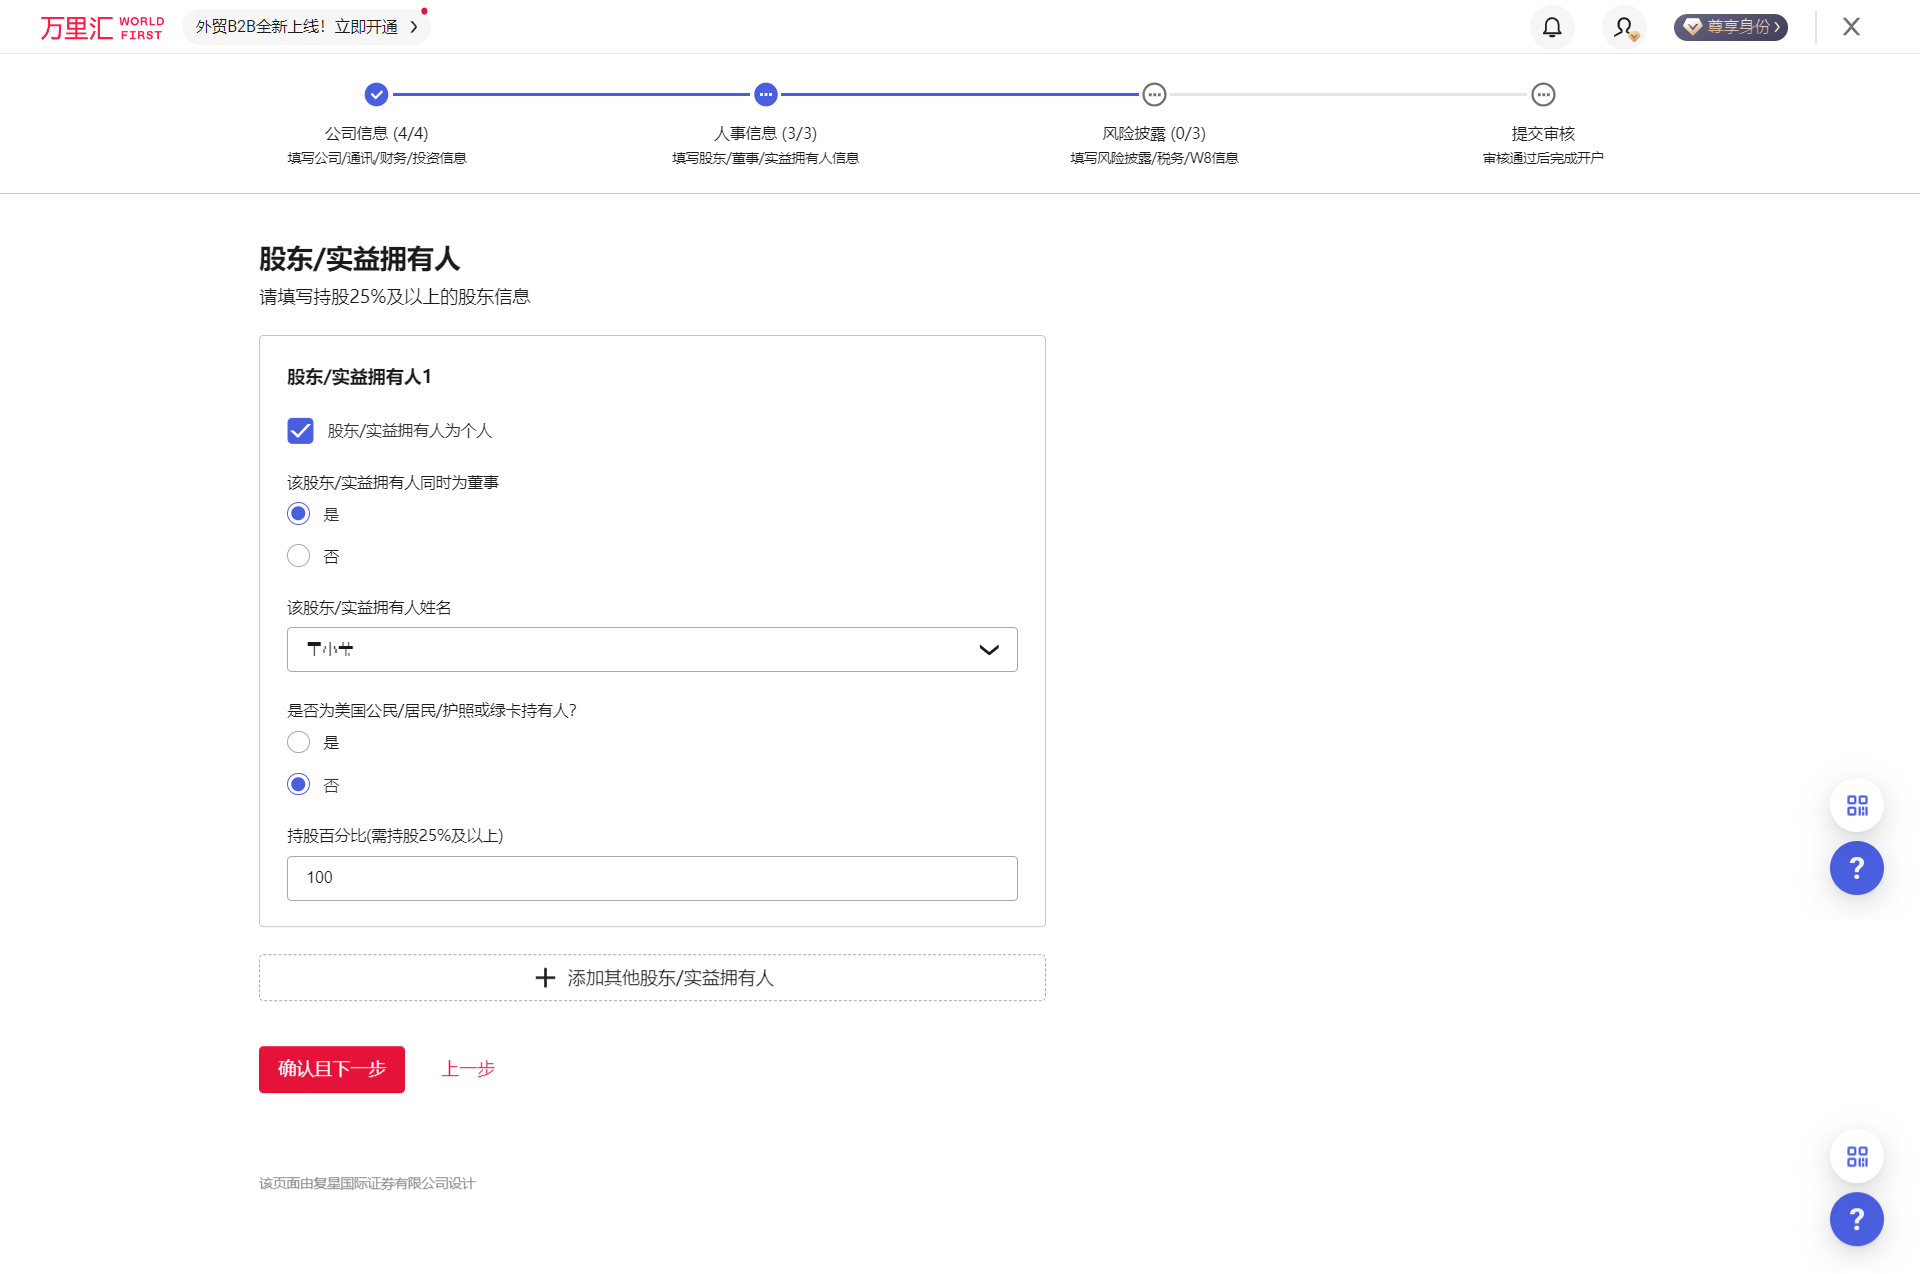Click the 公司信息 completed step checkmark
1920x1274 pixels.
(x=376, y=95)
